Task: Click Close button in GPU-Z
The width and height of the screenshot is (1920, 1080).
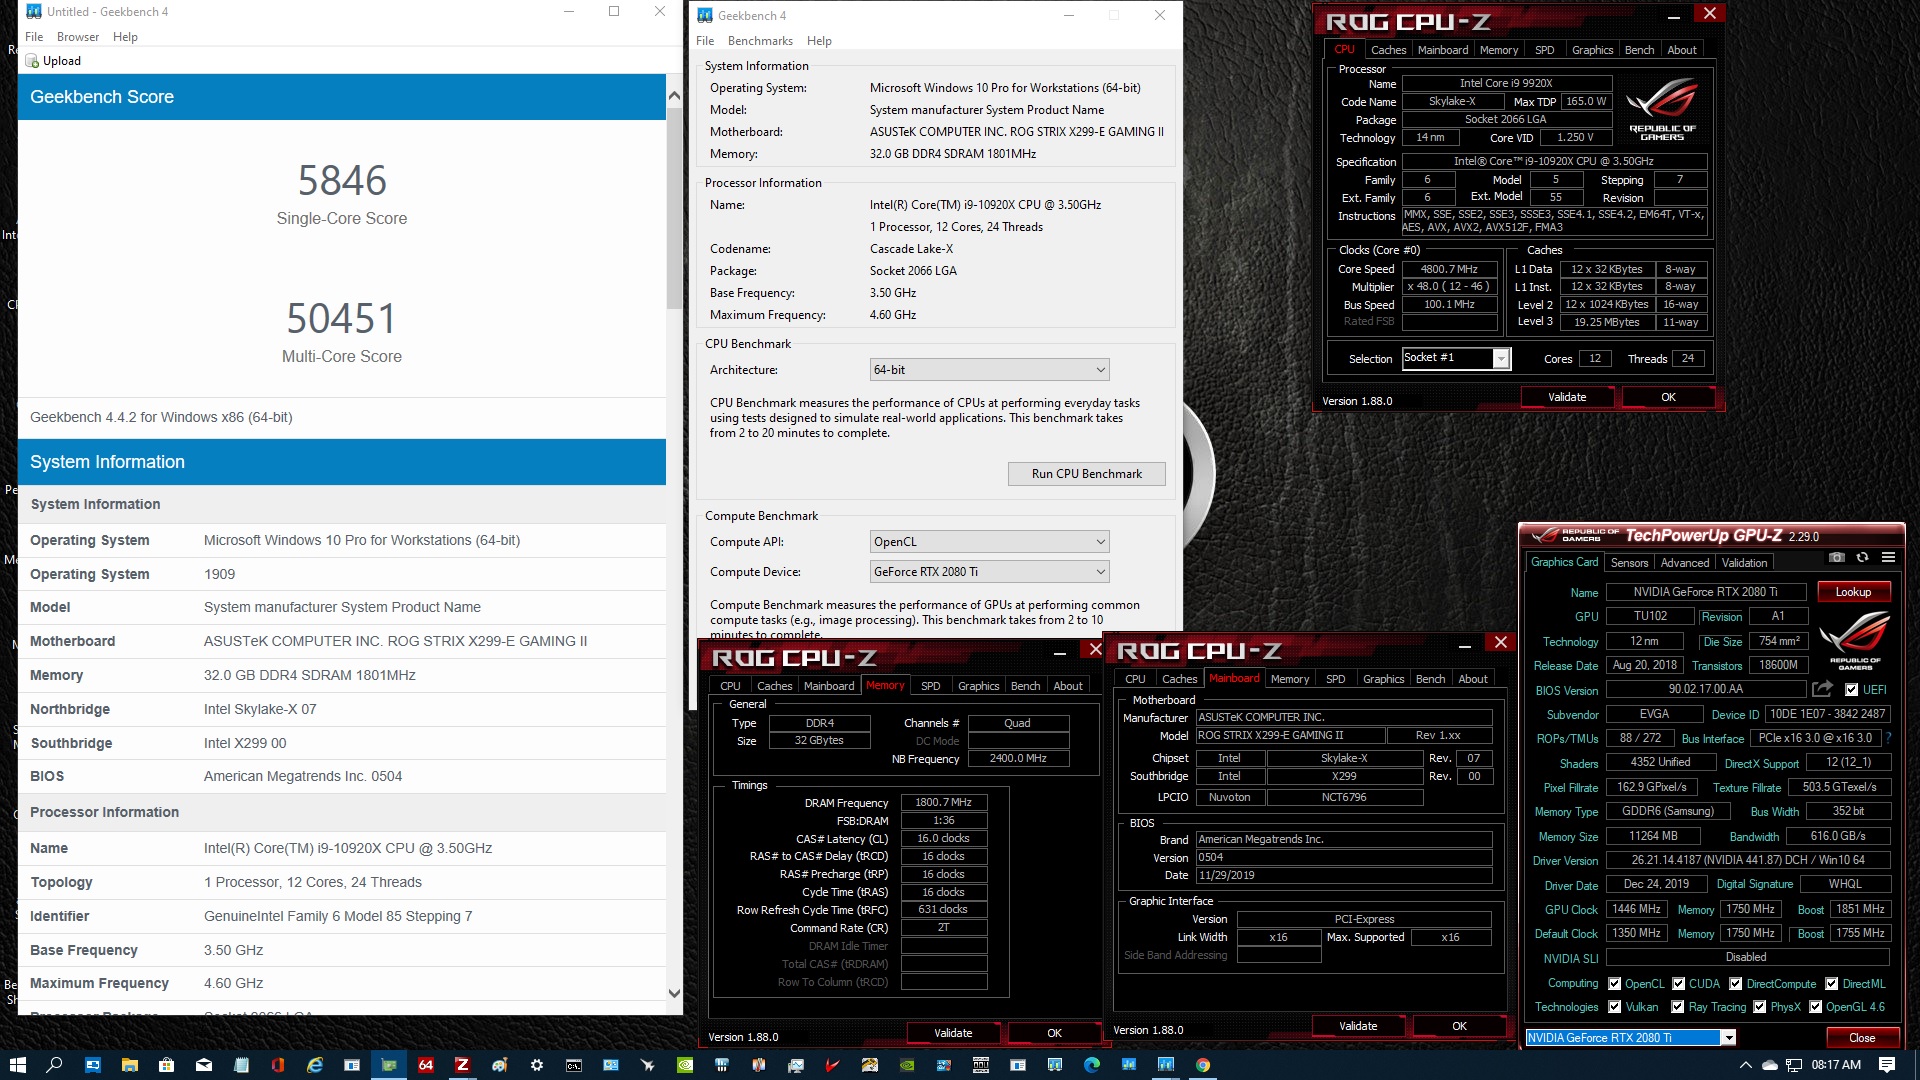Action: pyautogui.click(x=1862, y=1038)
